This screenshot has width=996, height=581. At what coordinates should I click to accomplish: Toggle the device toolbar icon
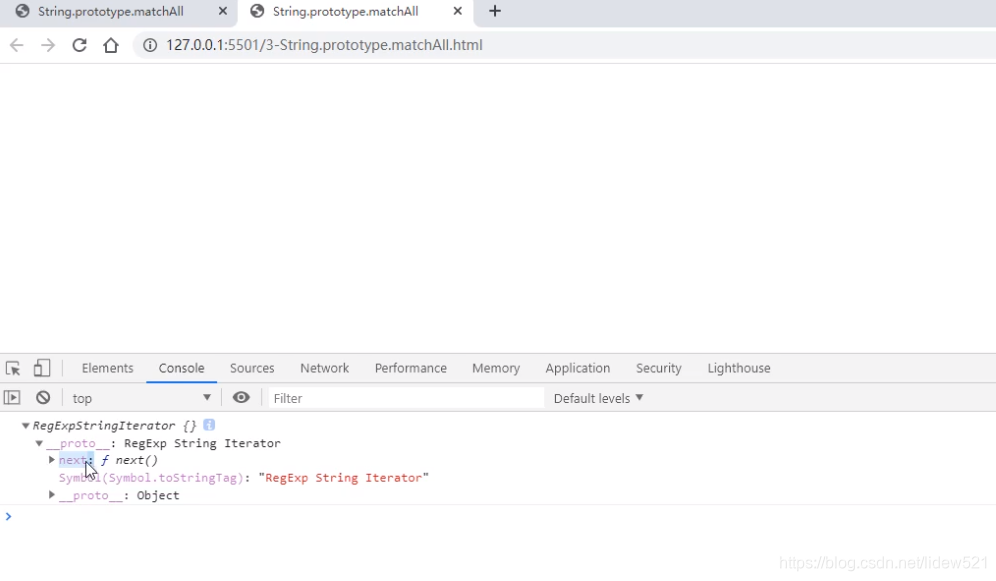pos(42,368)
